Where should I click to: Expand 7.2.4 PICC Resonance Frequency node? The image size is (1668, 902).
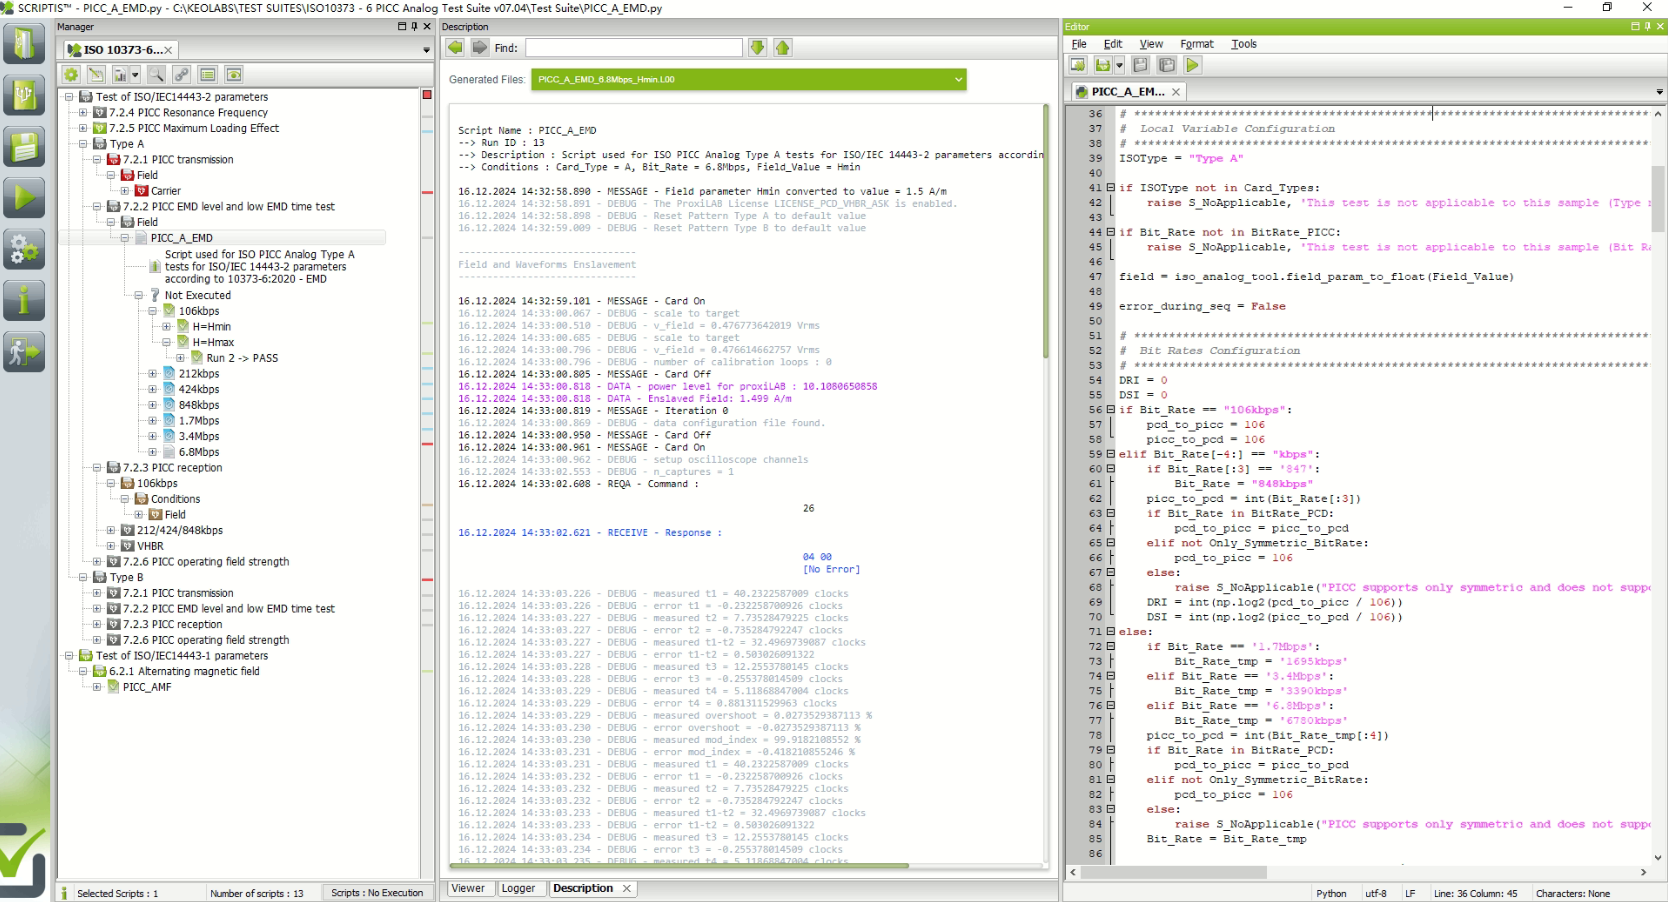pyautogui.click(x=83, y=113)
